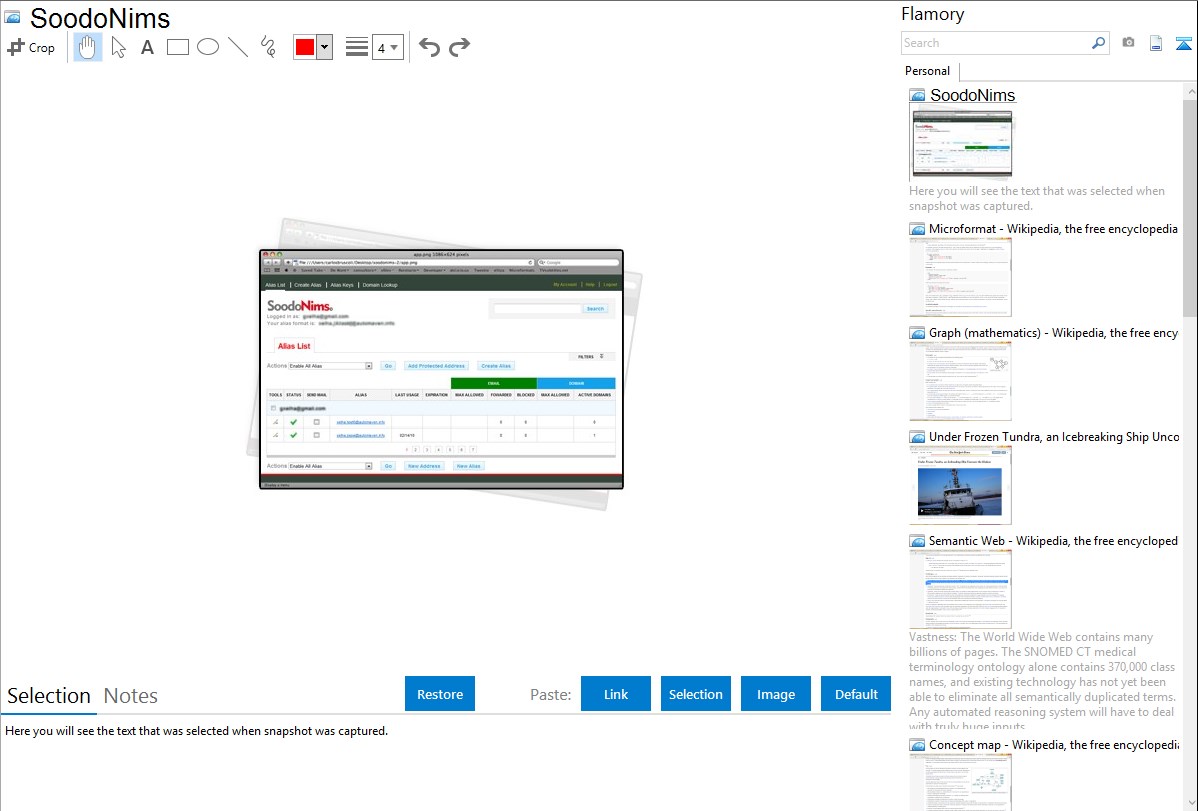Screen dimensions: 1198x811
Task: Redo the last annotation
Action: pyautogui.click(x=459, y=47)
